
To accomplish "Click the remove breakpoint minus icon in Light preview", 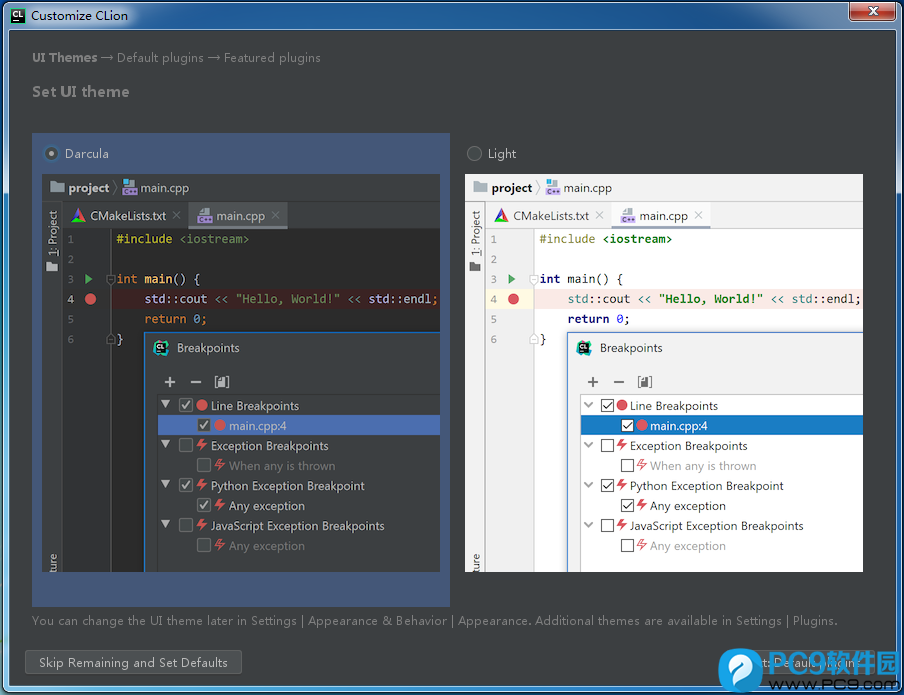I will pos(619,382).
